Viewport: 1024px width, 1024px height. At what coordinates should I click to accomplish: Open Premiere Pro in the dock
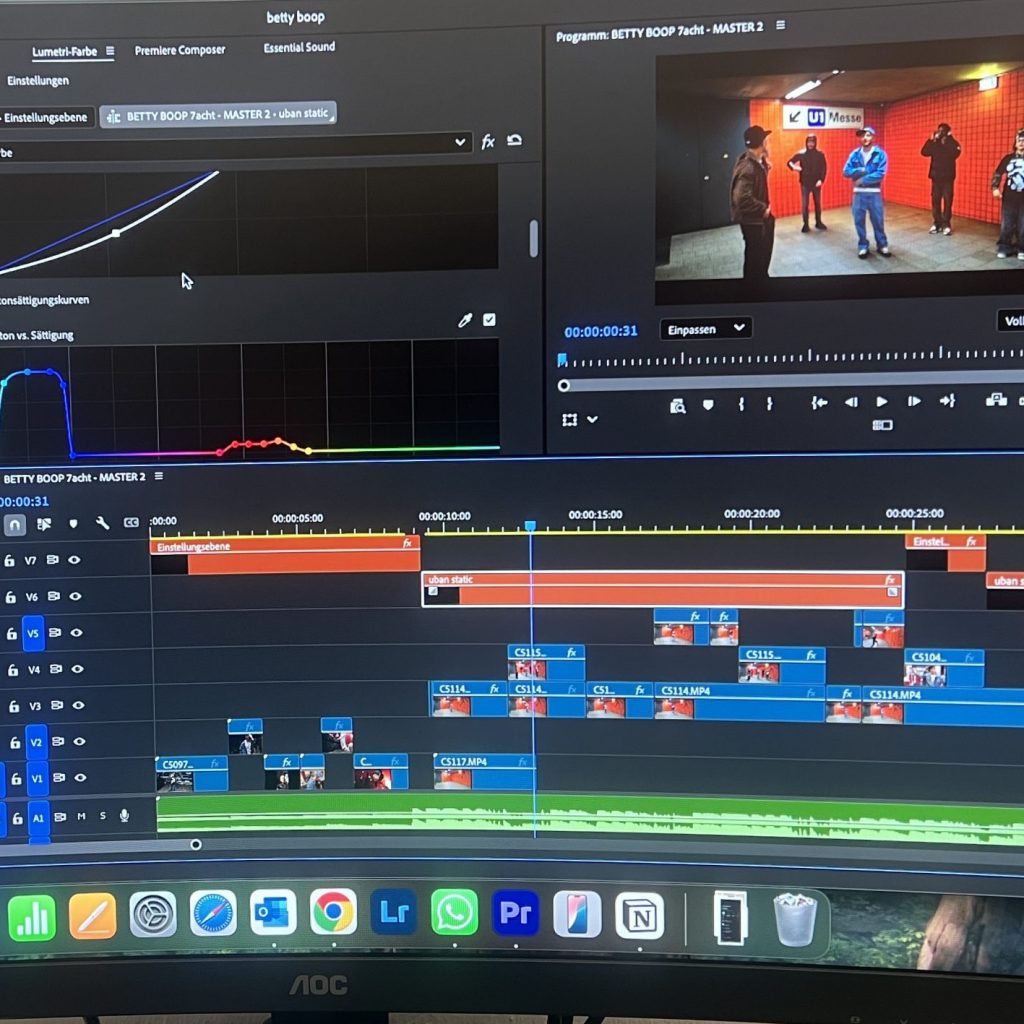(x=515, y=913)
